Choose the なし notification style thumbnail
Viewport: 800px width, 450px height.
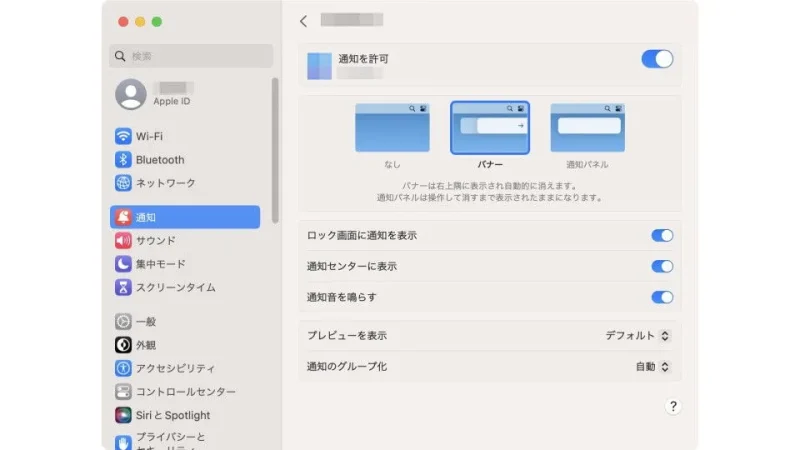[x=392, y=128]
